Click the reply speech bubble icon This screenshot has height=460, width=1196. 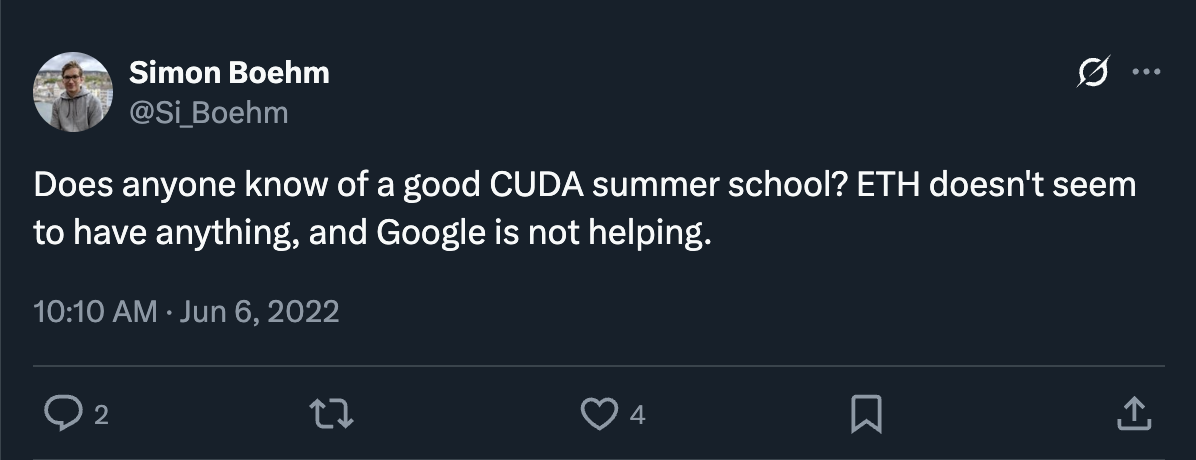[63, 414]
